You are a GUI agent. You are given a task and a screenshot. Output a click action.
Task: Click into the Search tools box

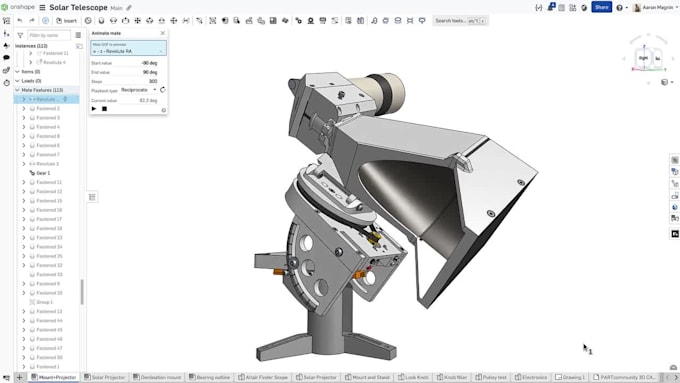pos(461,20)
